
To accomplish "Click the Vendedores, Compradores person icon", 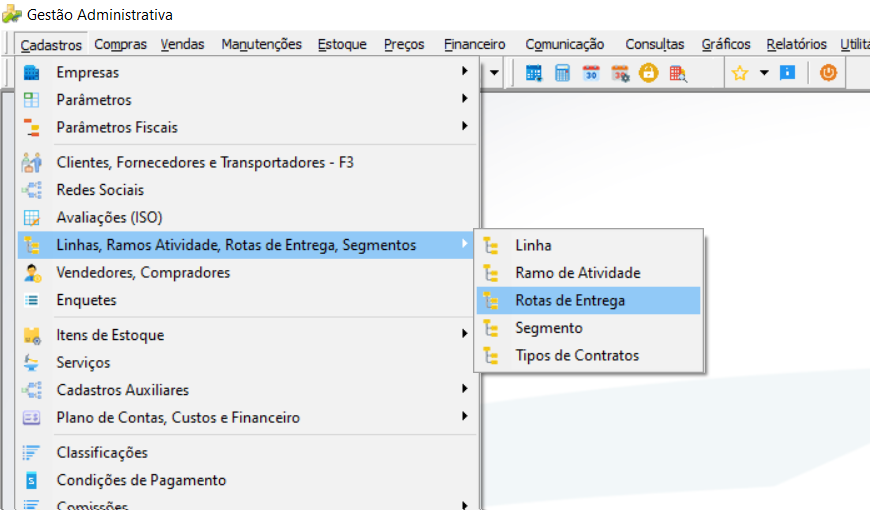I will tap(32, 272).
